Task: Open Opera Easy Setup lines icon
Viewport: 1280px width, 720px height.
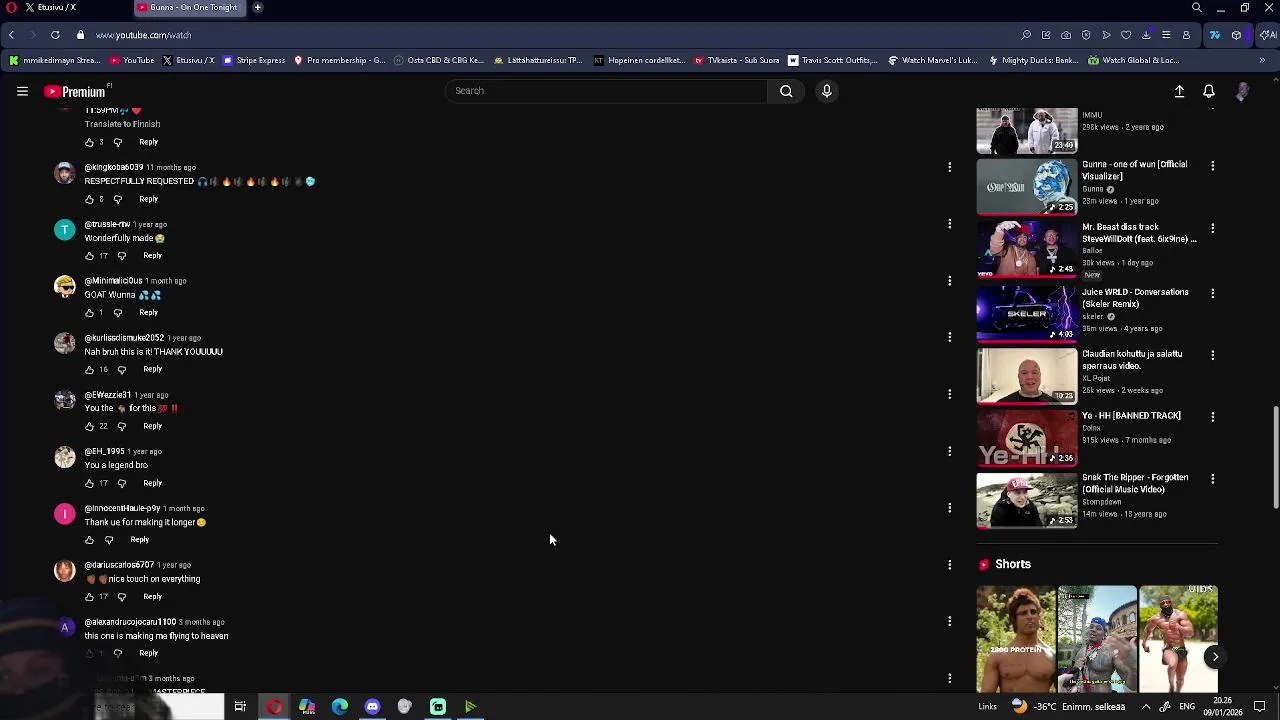Action: click(x=1166, y=35)
